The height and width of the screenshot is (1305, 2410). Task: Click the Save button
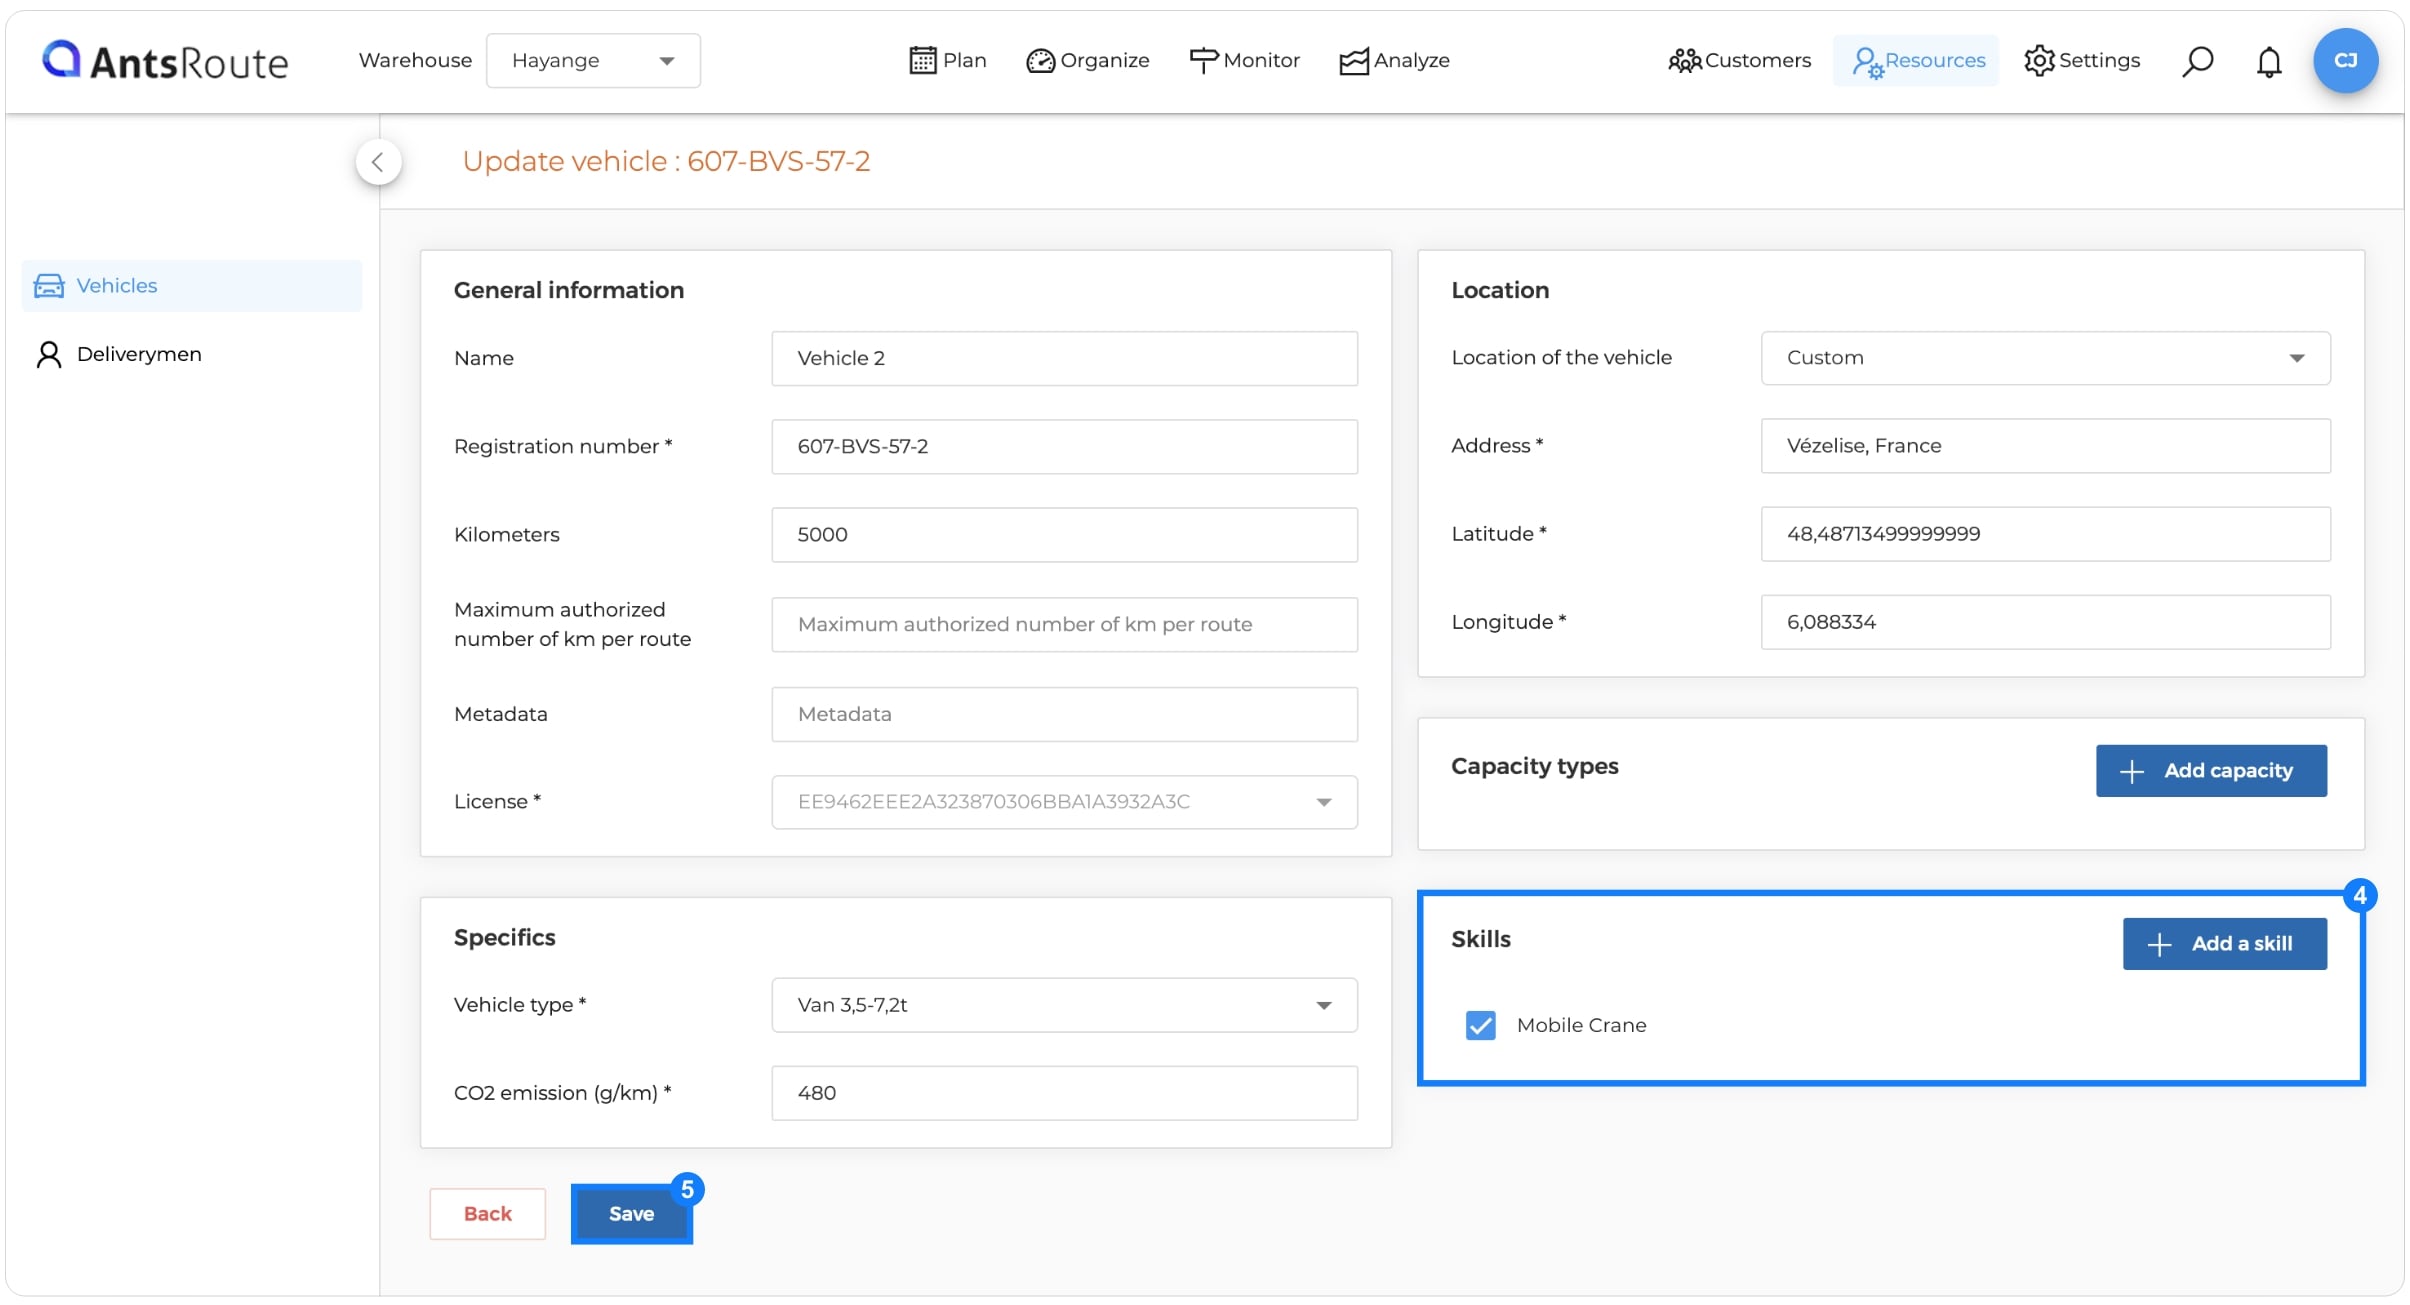click(631, 1214)
